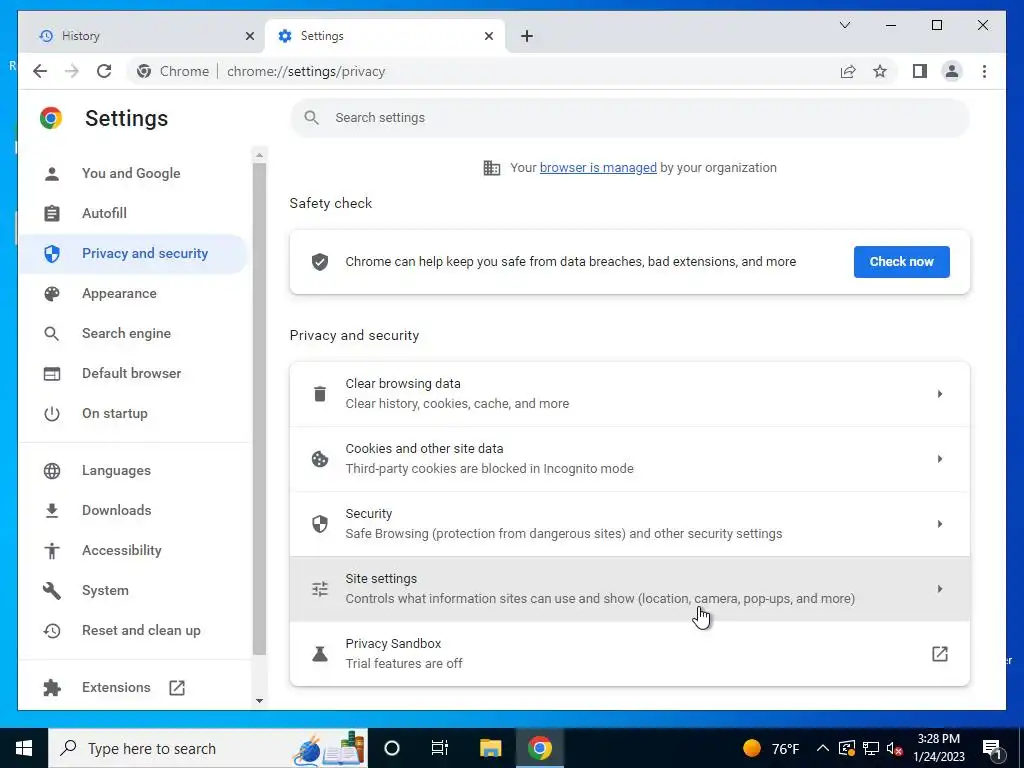Click sidebar scrollbar down arrow
This screenshot has width=1024, height=768.
pos(259,701)
